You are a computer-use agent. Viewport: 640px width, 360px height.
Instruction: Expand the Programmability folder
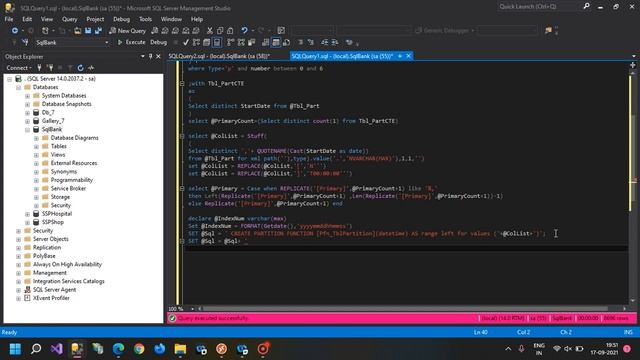36,180
